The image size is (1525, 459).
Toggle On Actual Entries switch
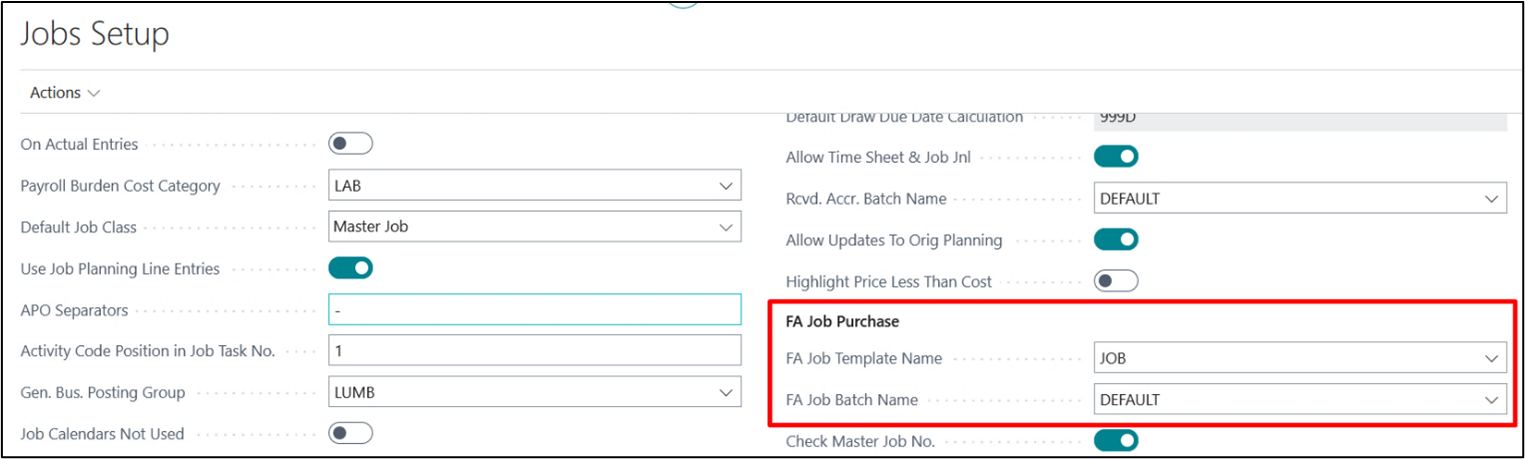click(350, 144)
